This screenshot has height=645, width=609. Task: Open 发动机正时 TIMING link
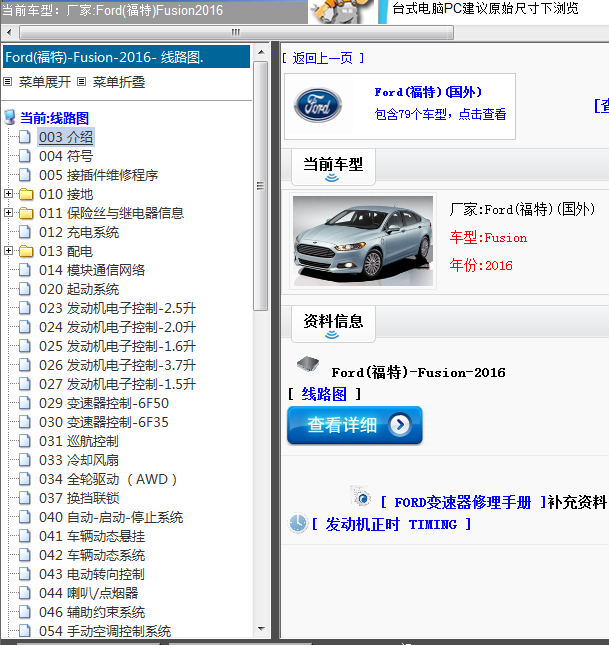click(391, 524)
